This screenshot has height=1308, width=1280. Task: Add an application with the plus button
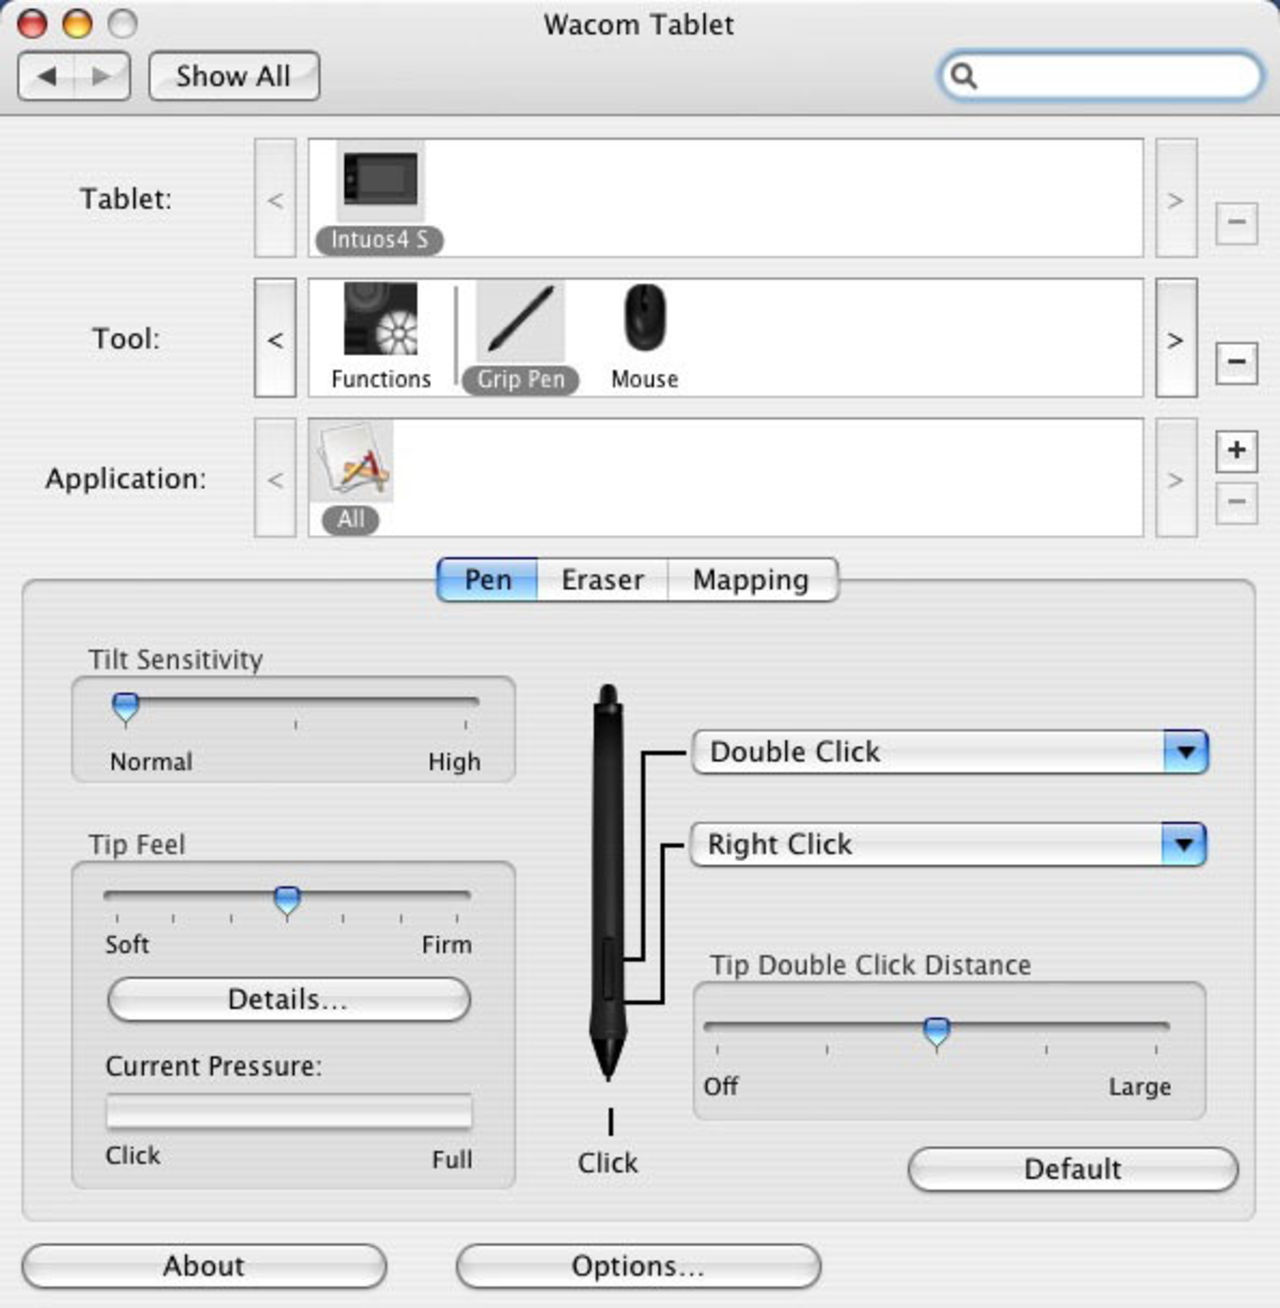point(1236,450)
